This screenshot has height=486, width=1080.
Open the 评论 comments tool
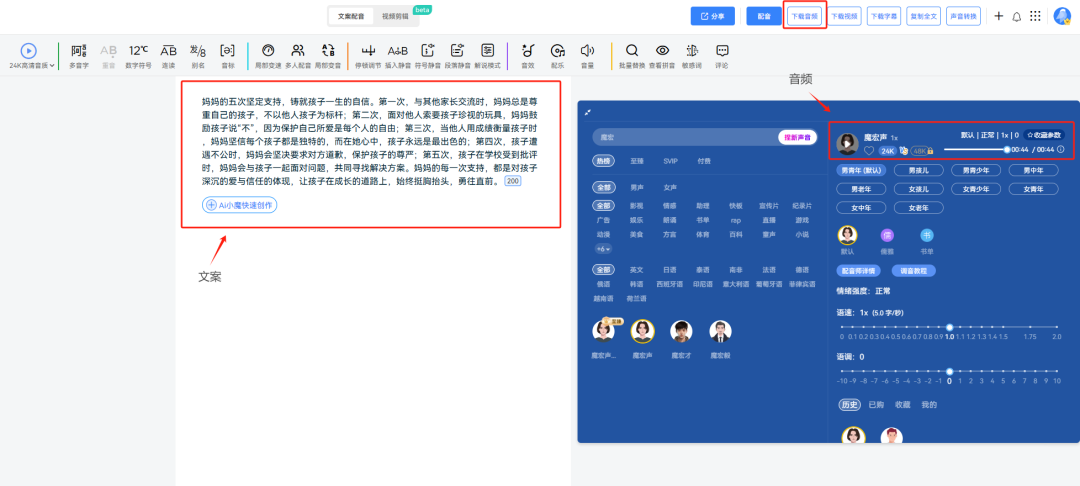click(x=722, y=56)
